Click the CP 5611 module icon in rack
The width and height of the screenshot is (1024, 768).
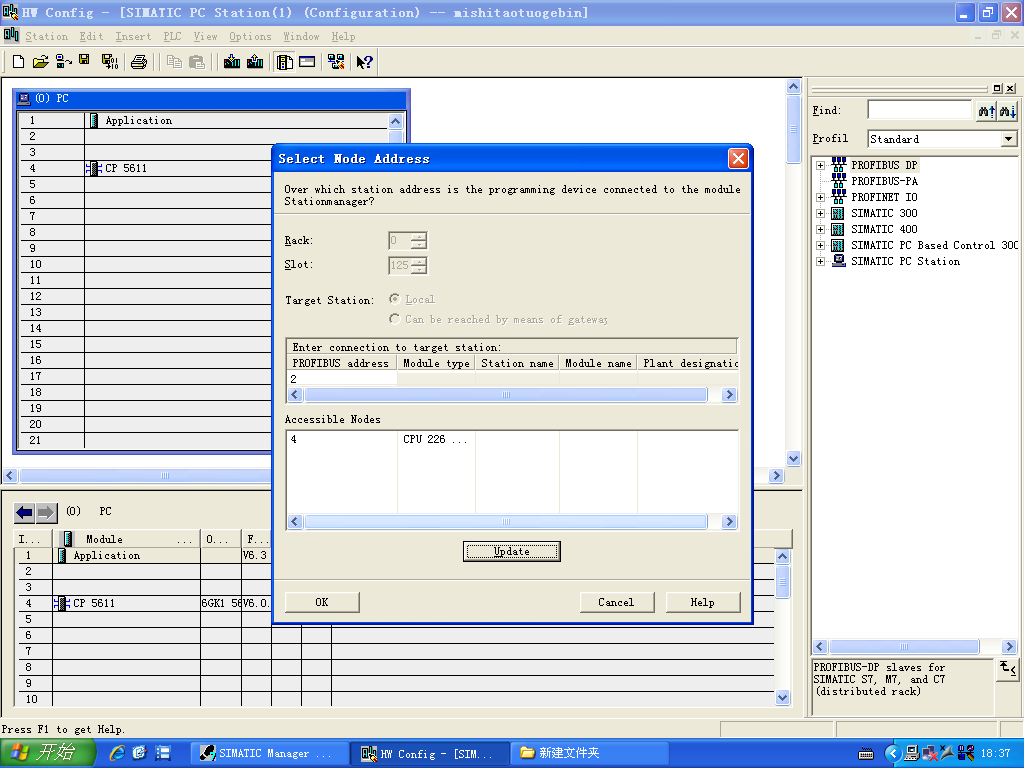coord(93,168)
